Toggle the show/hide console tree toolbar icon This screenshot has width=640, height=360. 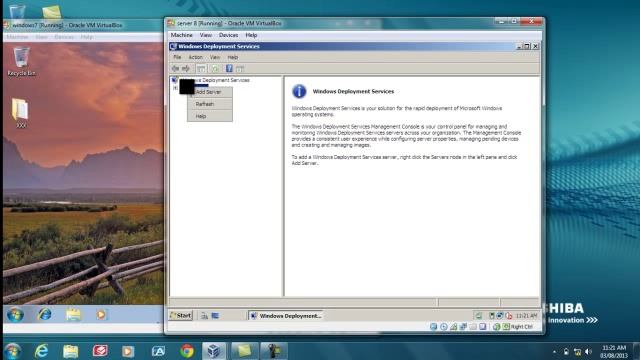coord(201,69)
